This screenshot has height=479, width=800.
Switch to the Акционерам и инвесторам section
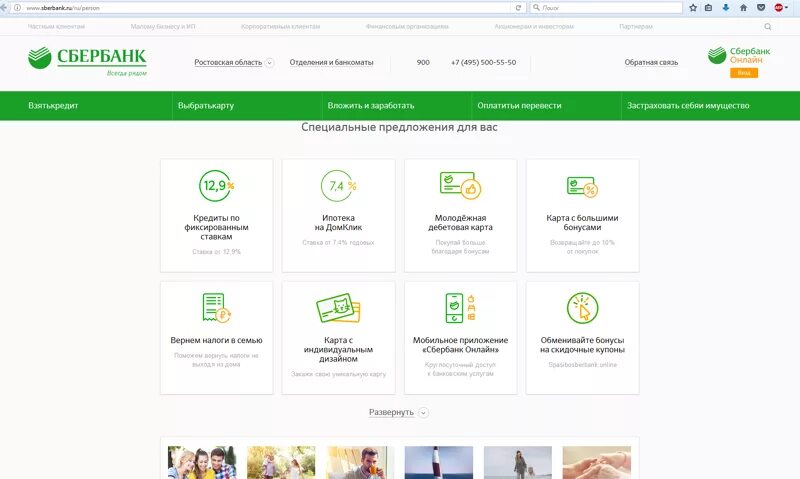pos(534,27)
